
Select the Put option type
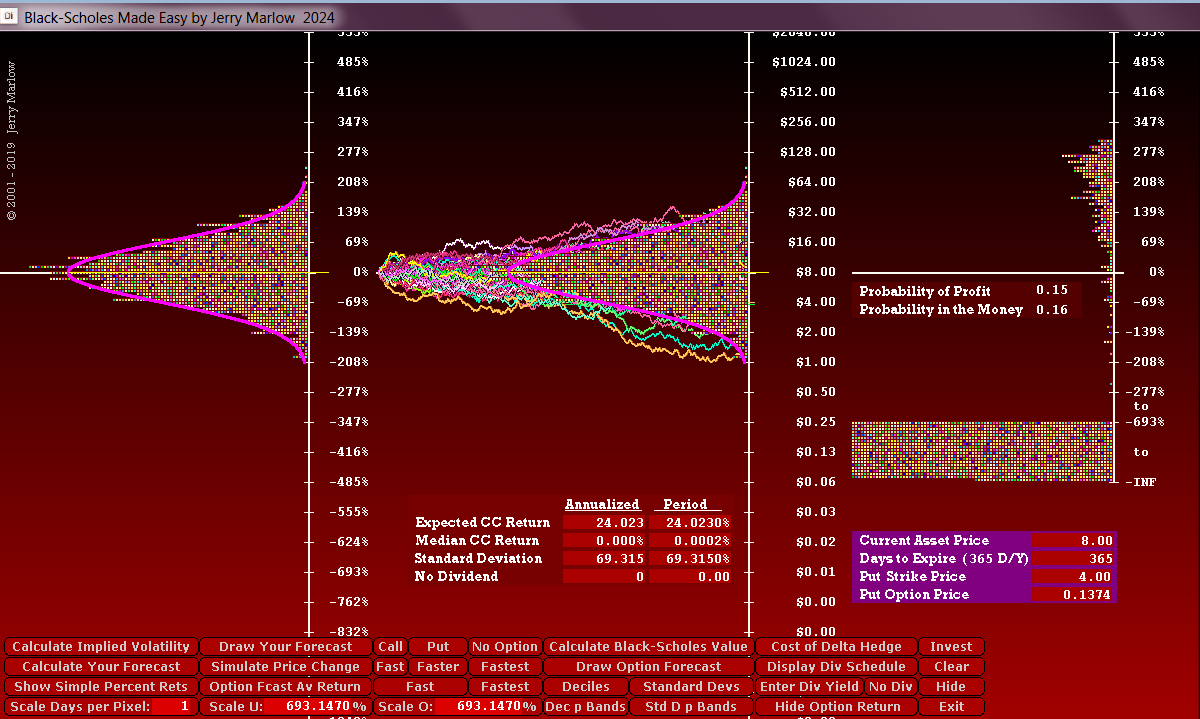coord(438,647)
